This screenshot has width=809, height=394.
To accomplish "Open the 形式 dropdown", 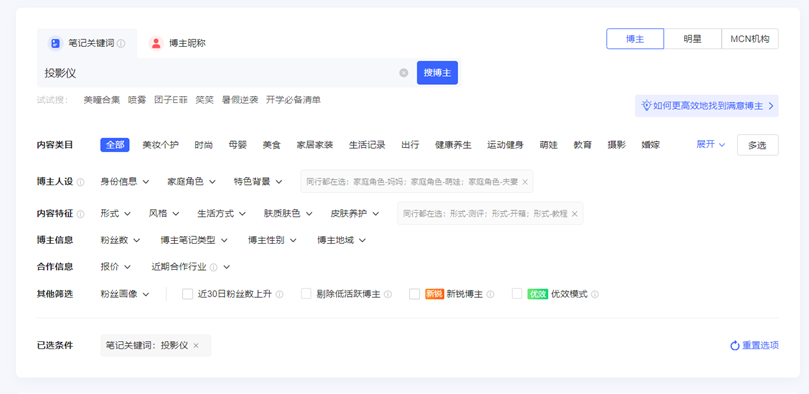I will [x=116, y=213].
